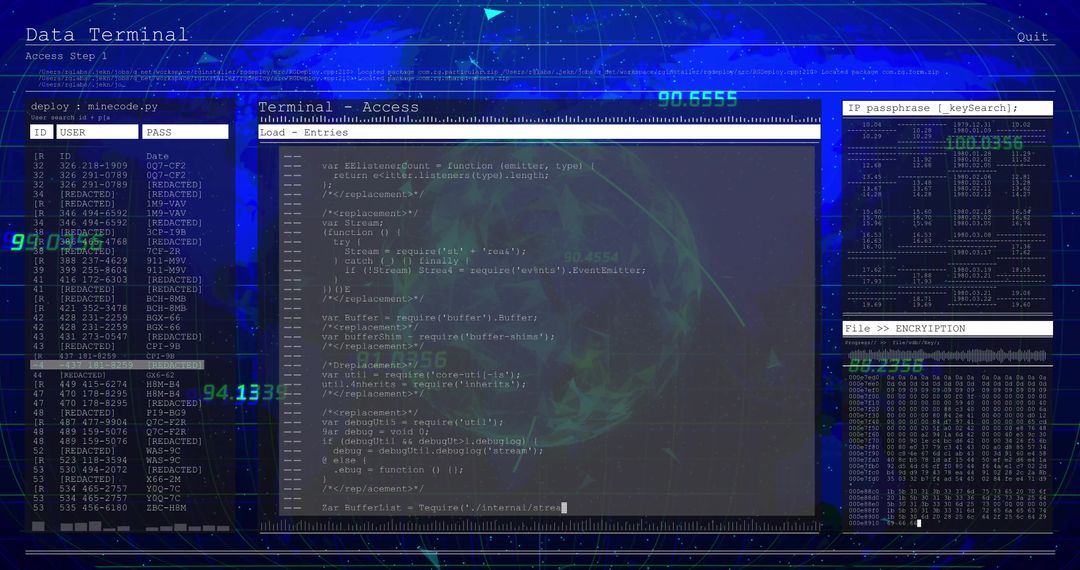
Task: Select user entry 421 352-3478
Action: pos(93,308)
